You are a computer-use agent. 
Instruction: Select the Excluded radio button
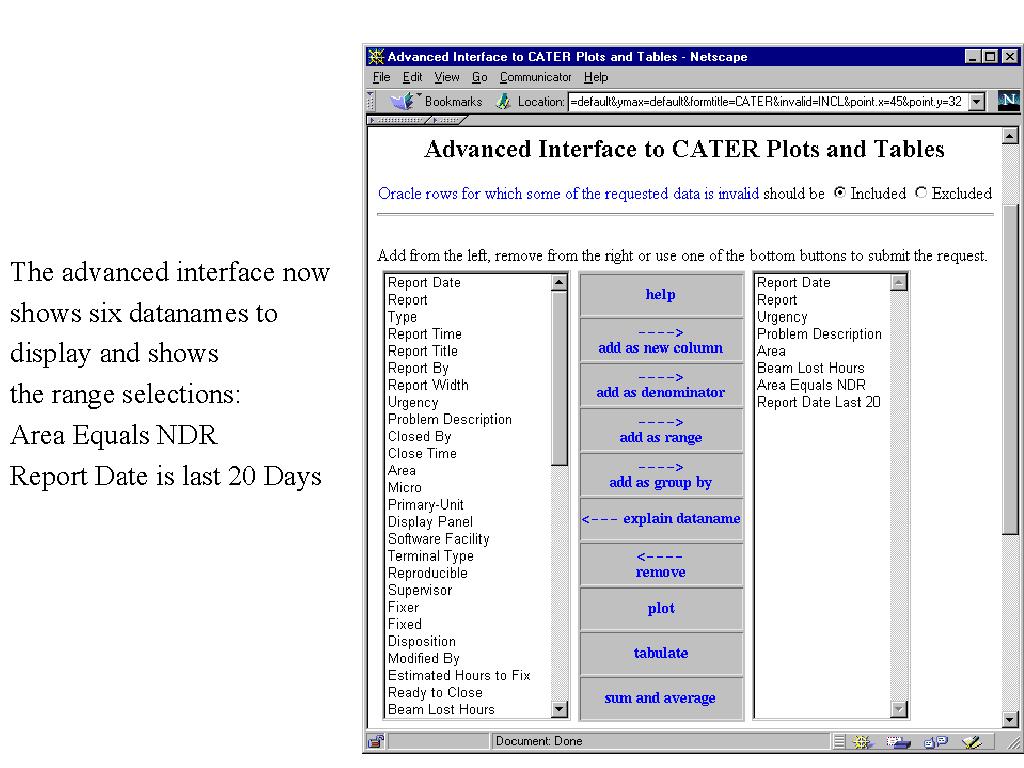[x=921, y=193]
